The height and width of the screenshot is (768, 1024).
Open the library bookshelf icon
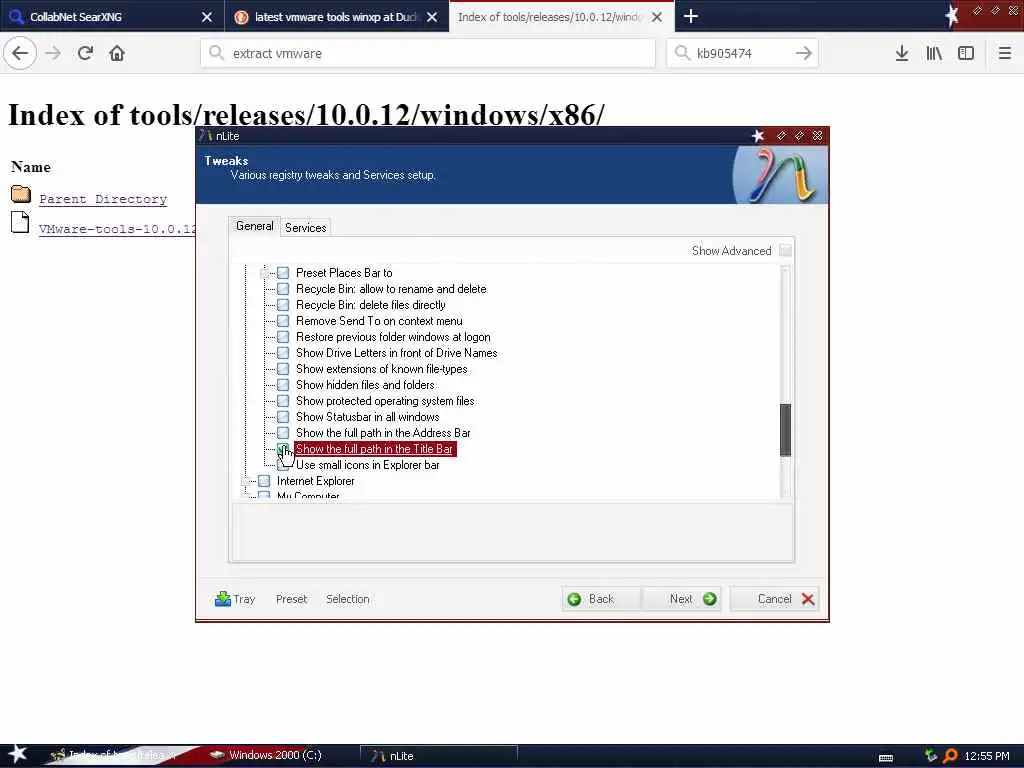[934, 53]
